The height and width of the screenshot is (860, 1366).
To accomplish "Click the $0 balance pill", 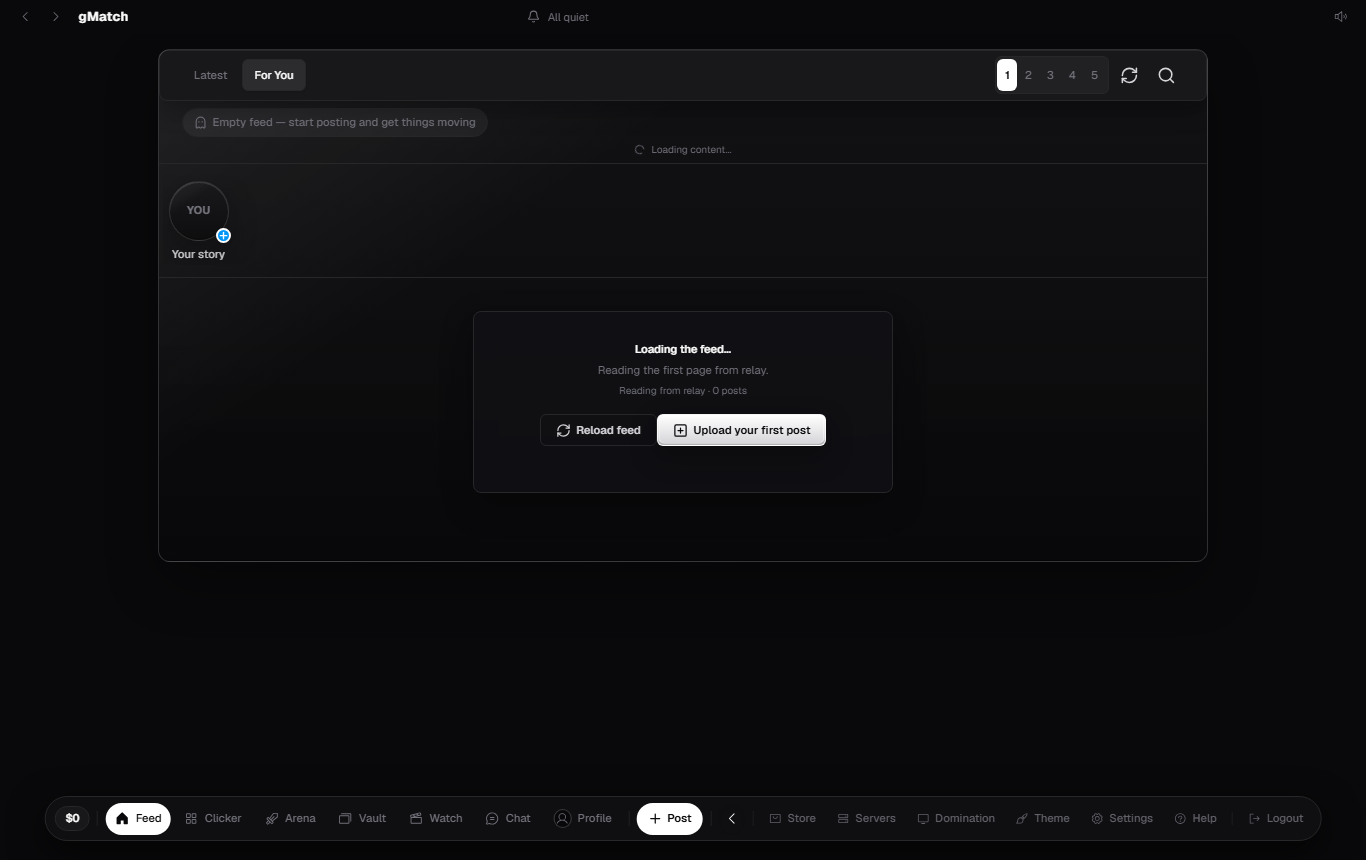I will tap(72, 818).
